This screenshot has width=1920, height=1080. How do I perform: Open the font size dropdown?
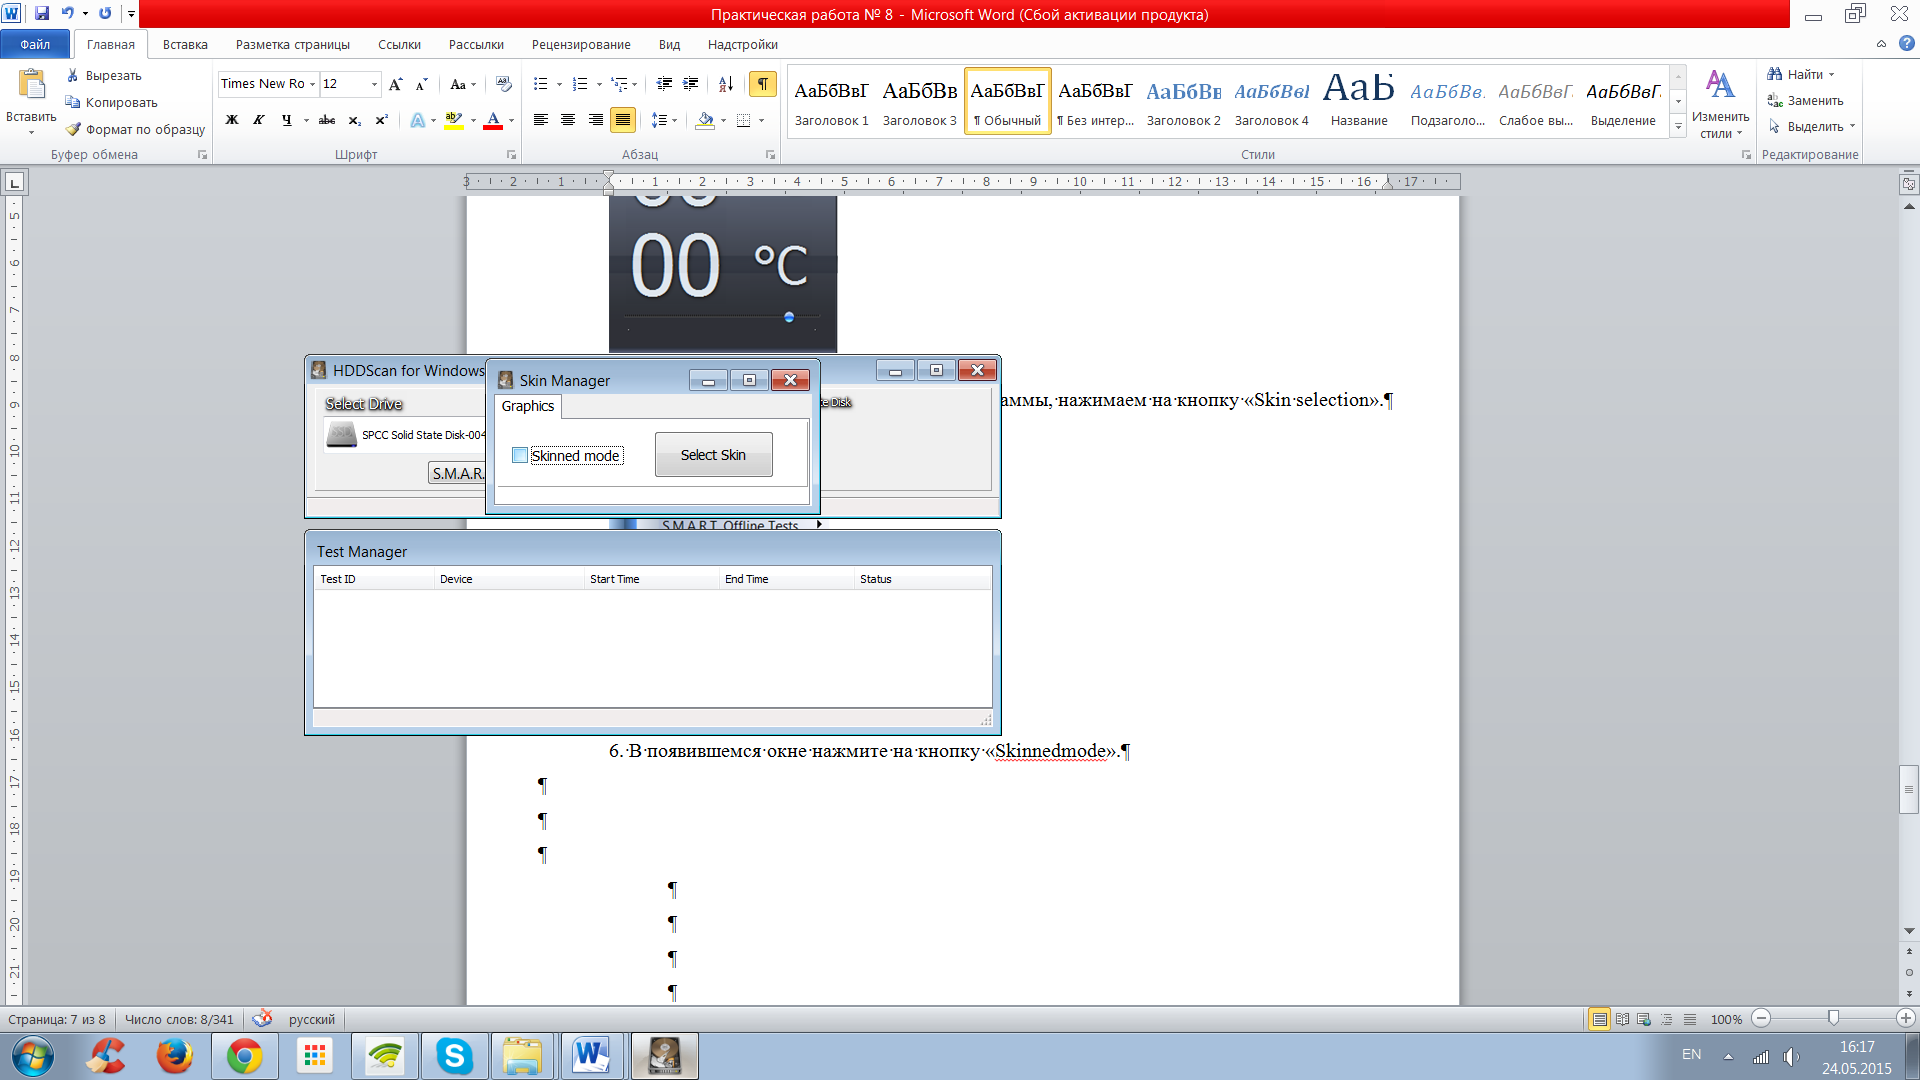pos(374,84)
